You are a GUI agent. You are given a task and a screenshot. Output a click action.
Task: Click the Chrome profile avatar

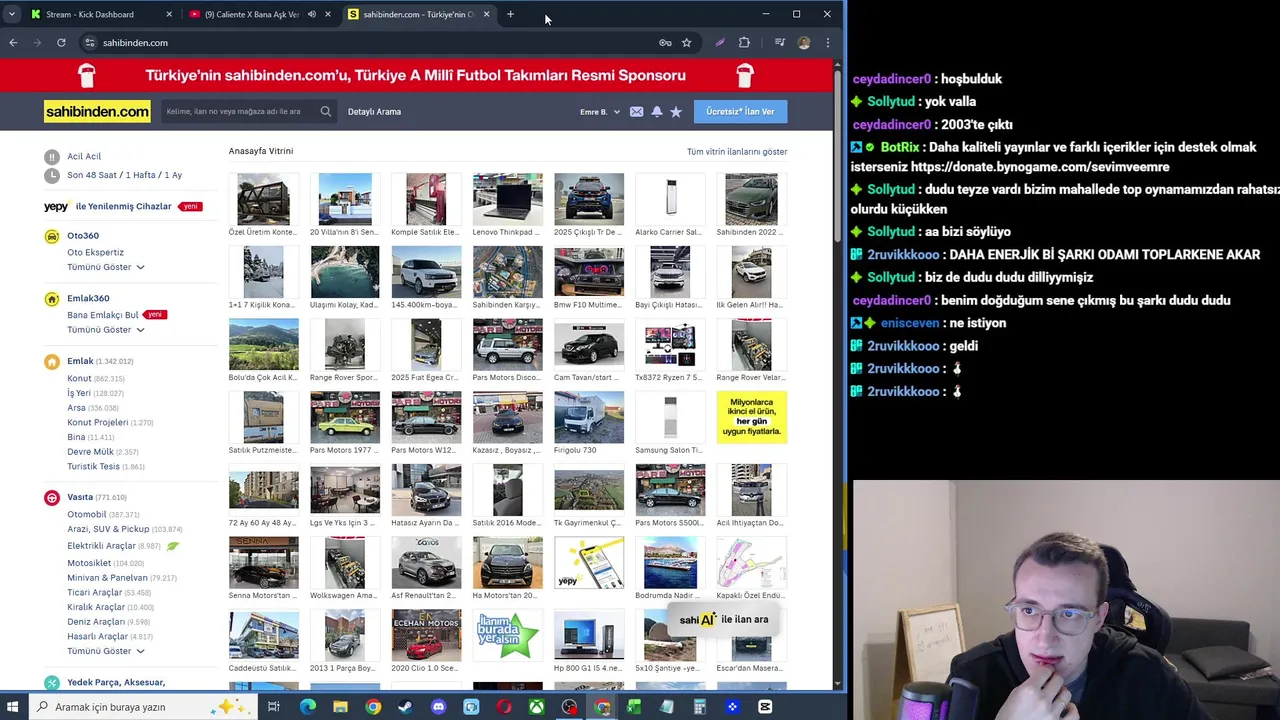click(x=804, y=43)
